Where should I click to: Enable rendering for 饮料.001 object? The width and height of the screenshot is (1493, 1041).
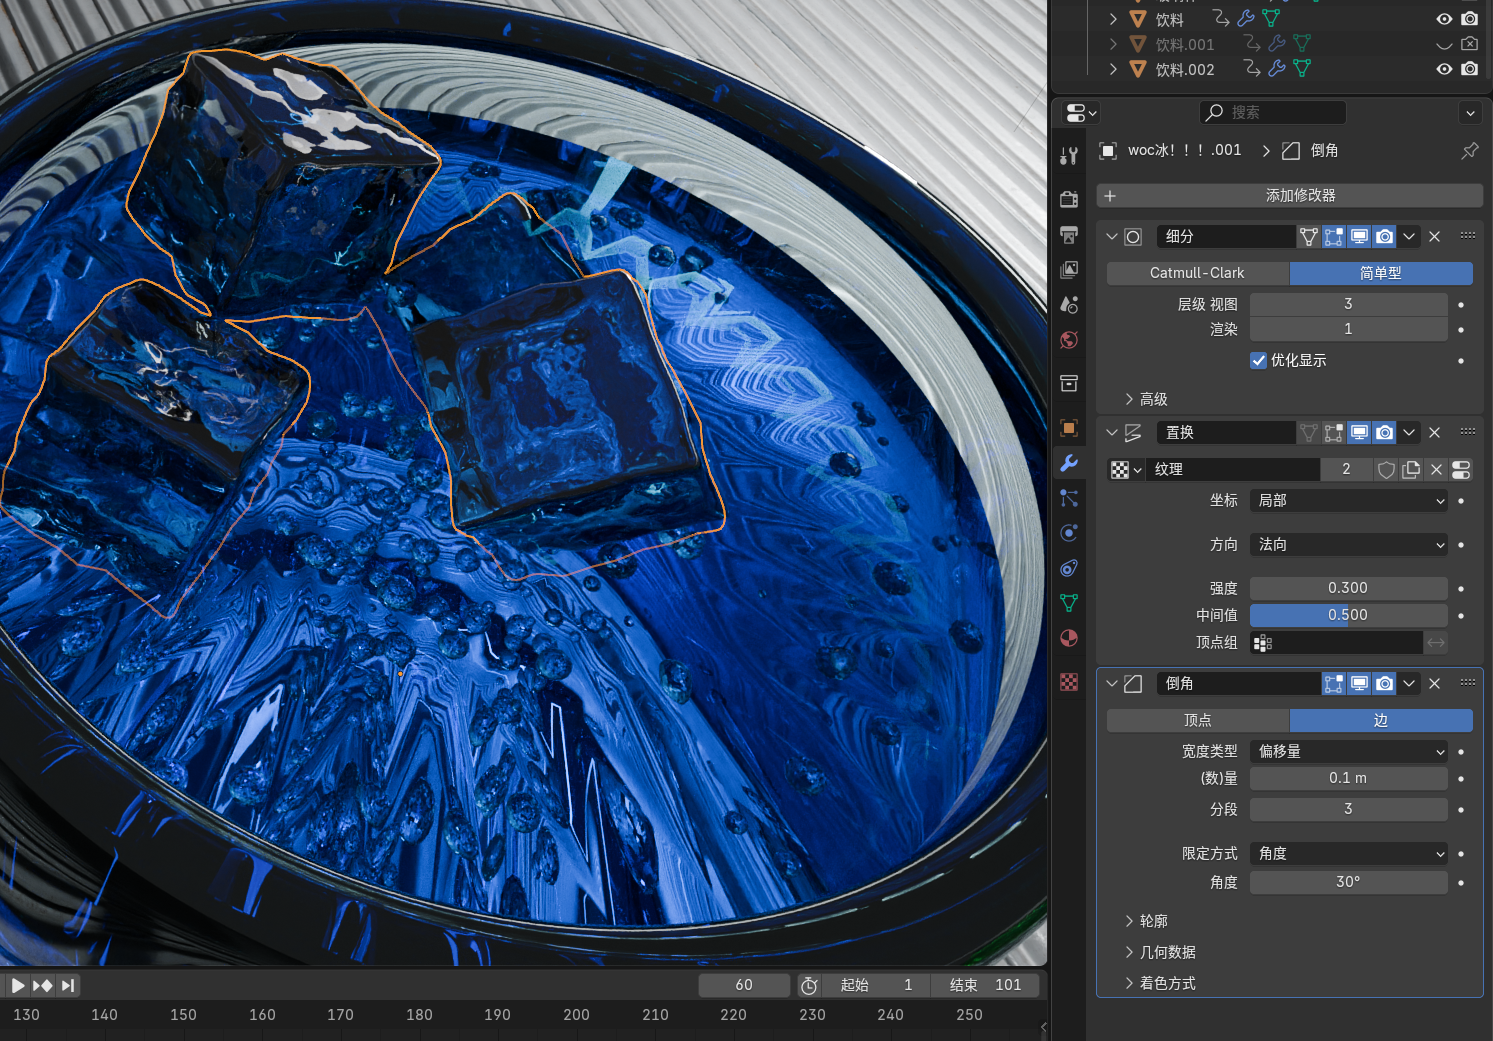pos(1469,44)
